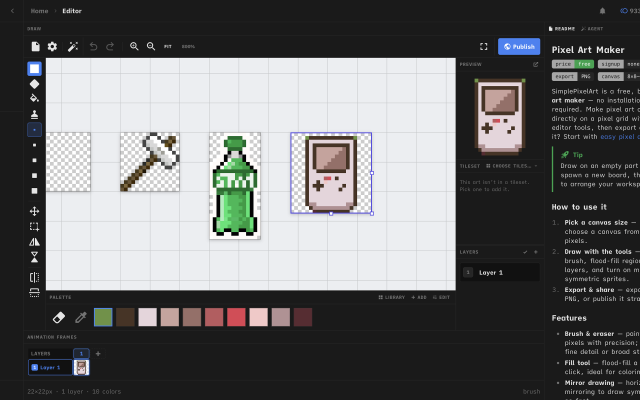Select the empty transparent artboard

68,162
